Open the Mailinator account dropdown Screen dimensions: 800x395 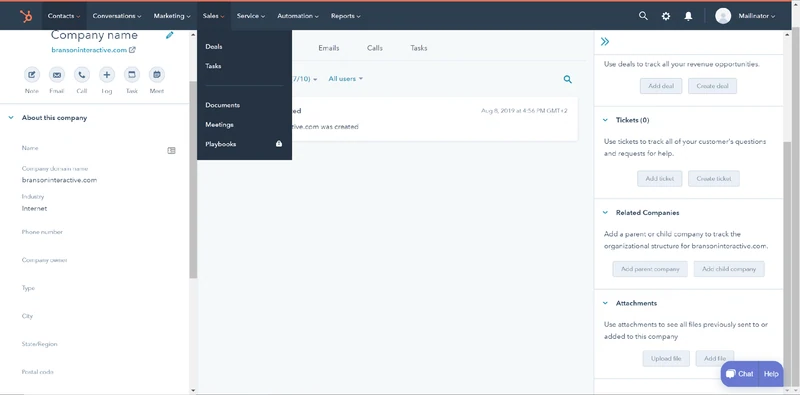[x=757, y=16]
